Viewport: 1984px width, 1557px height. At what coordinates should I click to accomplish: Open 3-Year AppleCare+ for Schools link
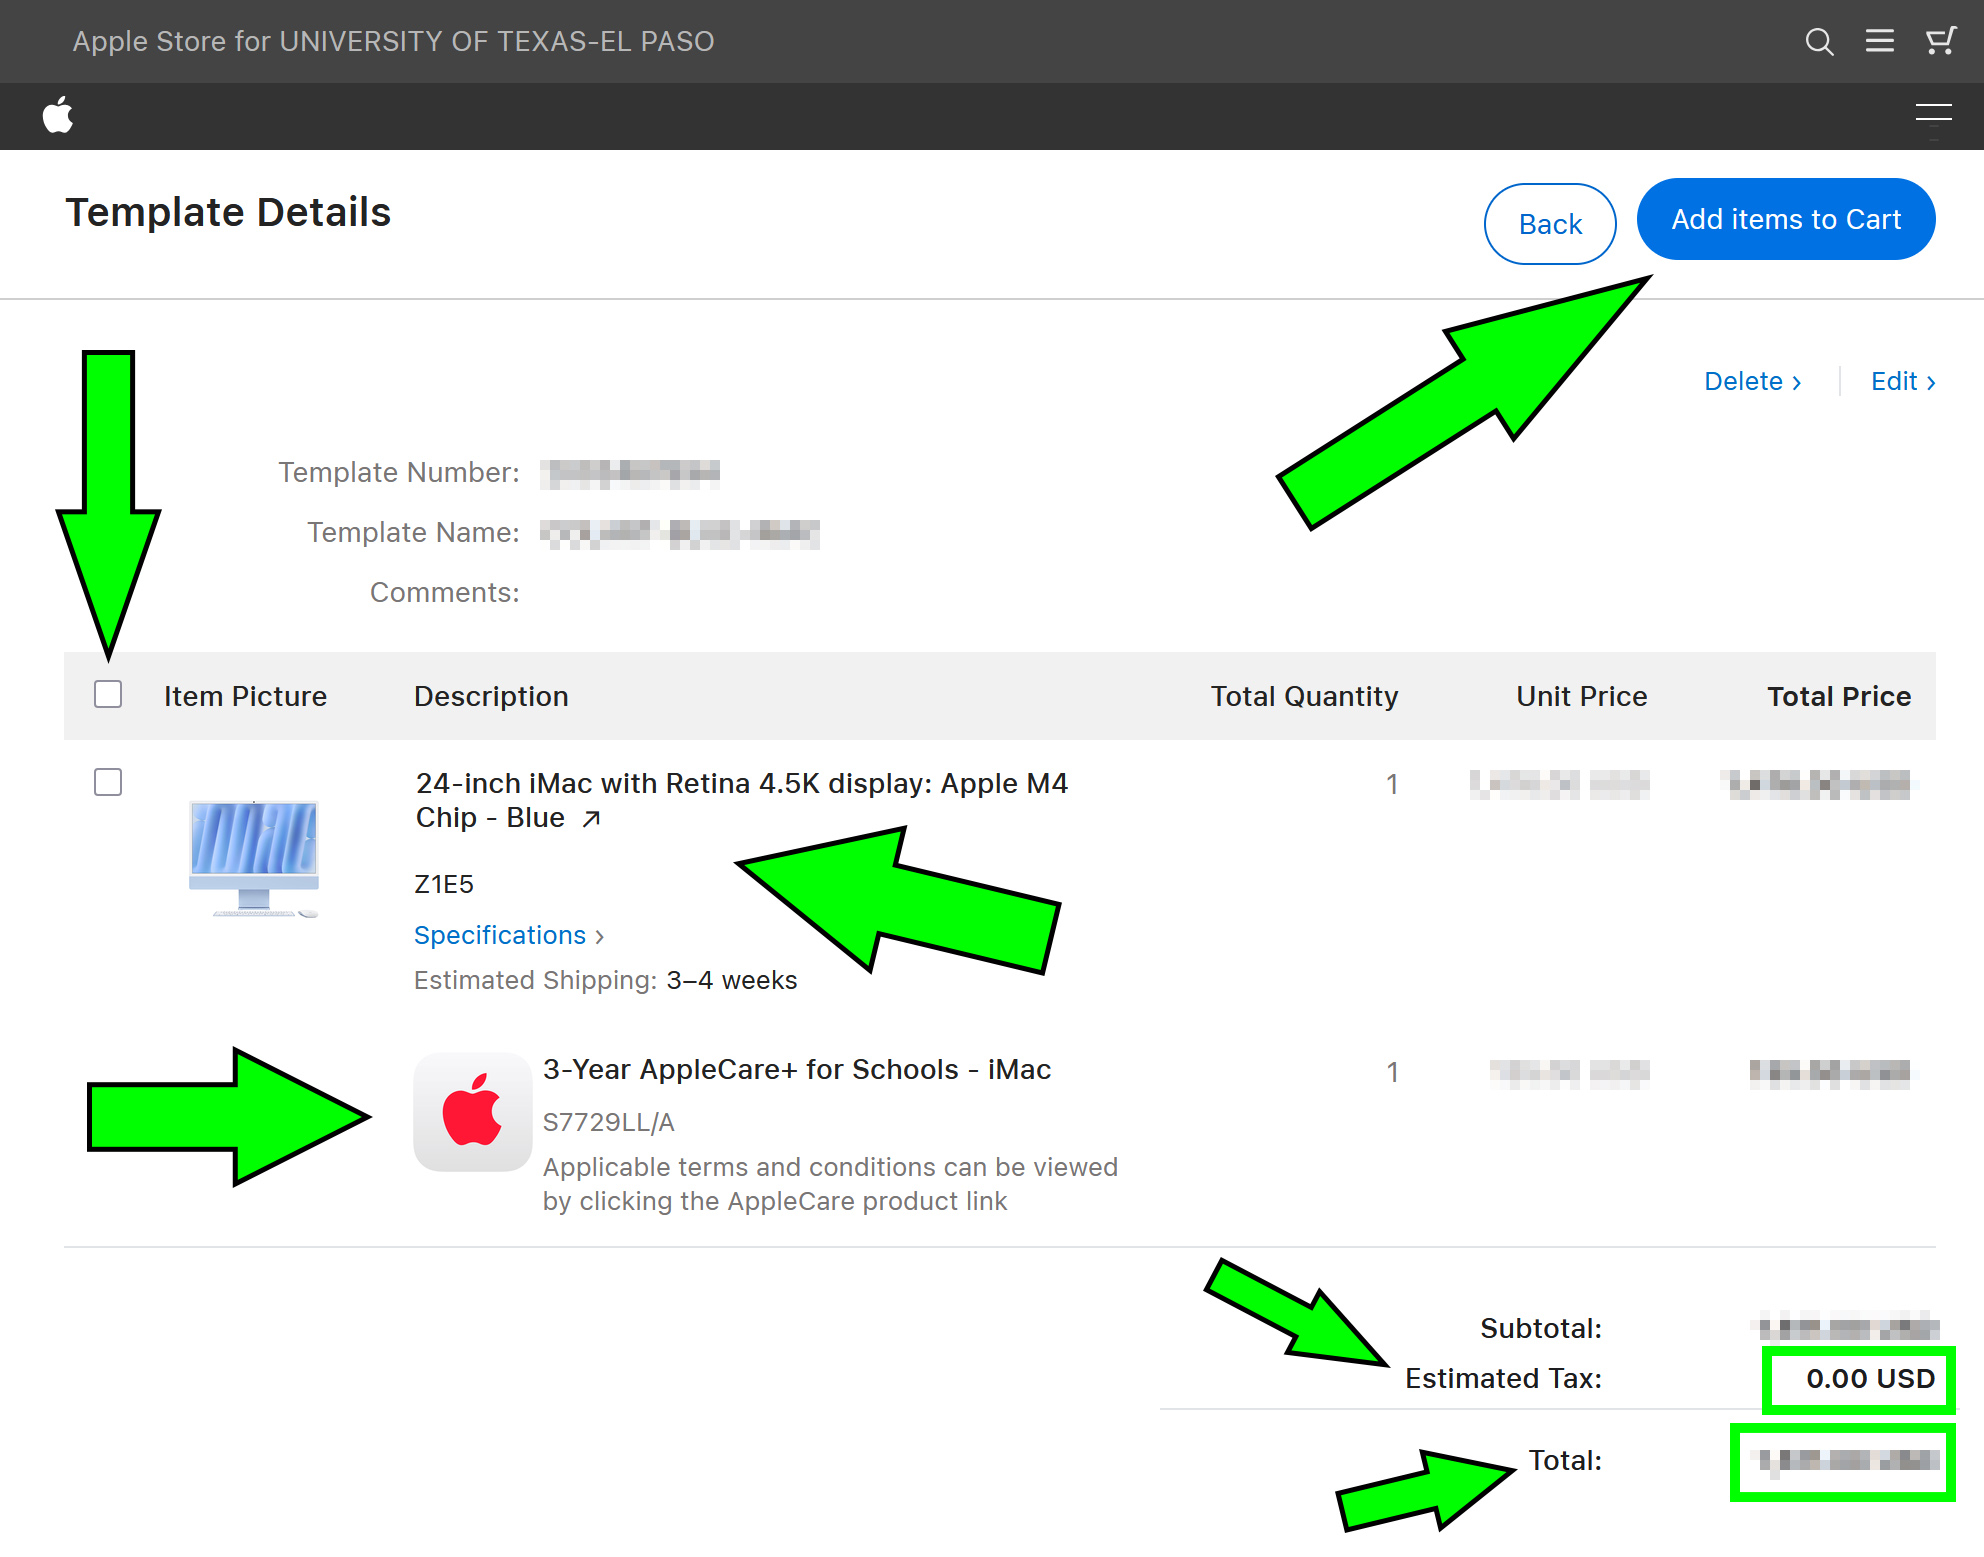point(797,1069)
